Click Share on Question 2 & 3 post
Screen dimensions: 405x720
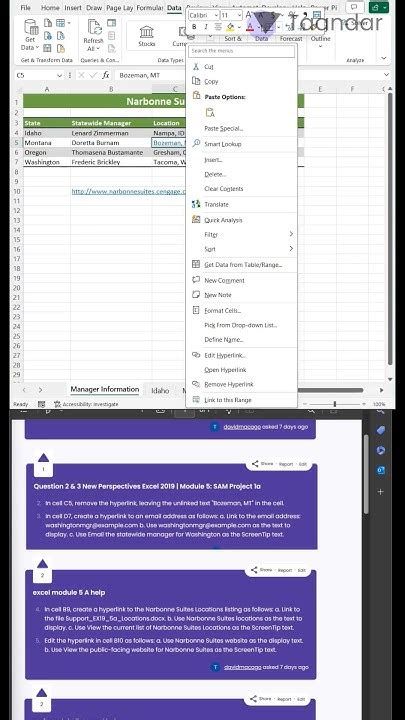[262, 464]
